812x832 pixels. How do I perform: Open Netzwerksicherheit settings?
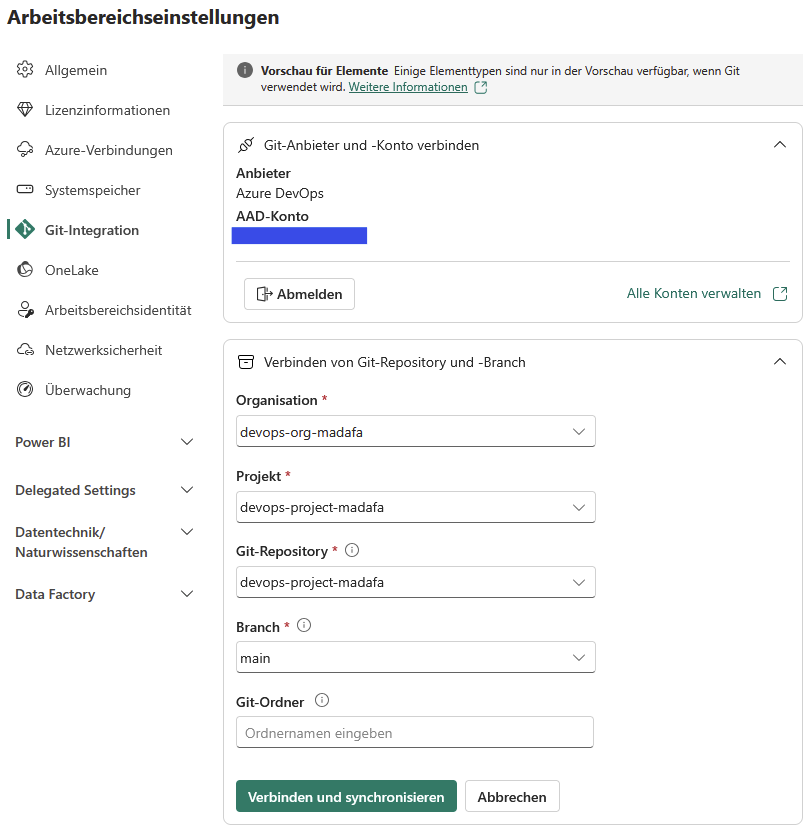click(103, 350)
